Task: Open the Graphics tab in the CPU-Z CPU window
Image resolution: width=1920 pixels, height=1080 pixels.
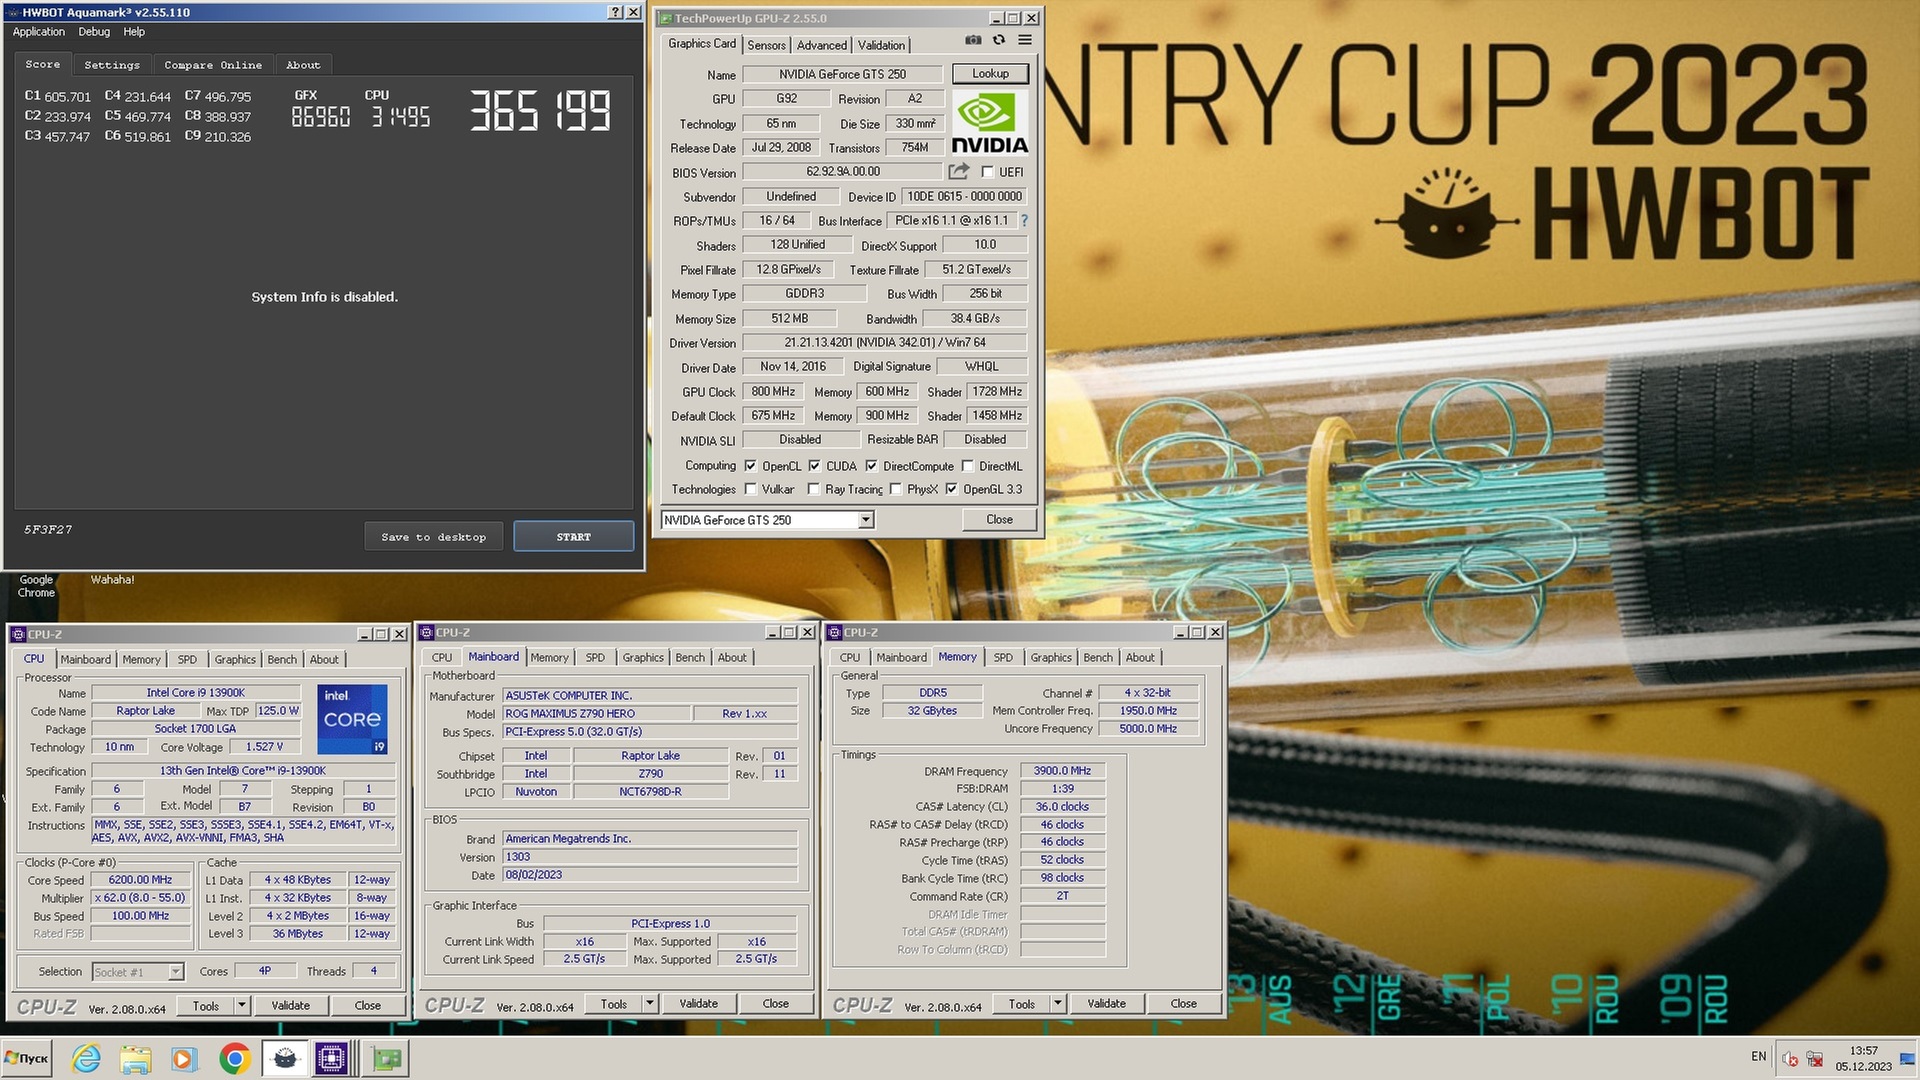Action: point(235,659)
